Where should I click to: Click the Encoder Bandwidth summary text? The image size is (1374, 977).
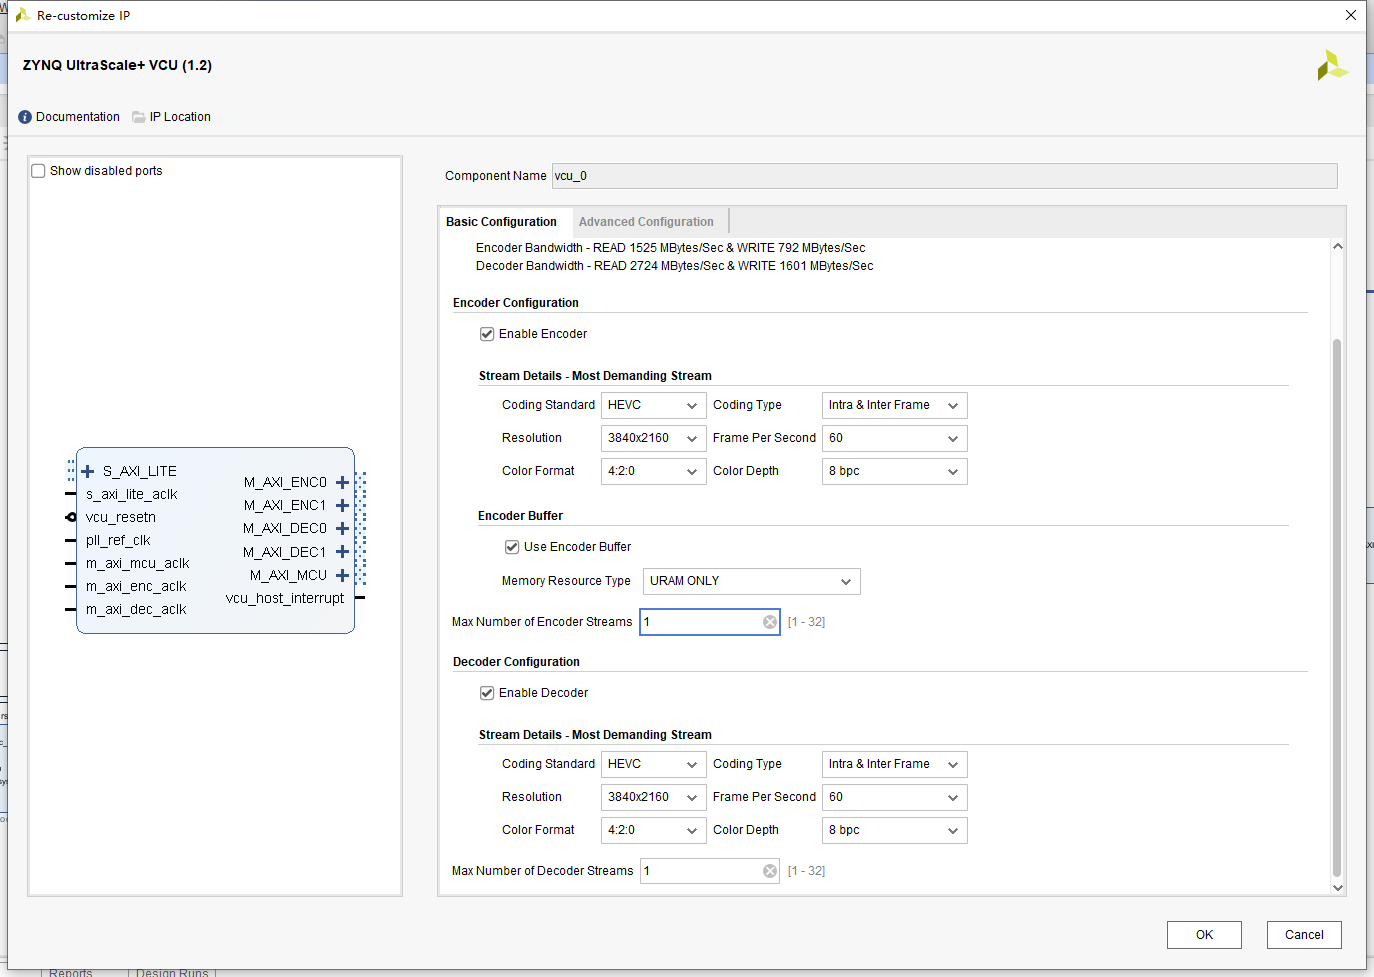click(x=671, y=248)
